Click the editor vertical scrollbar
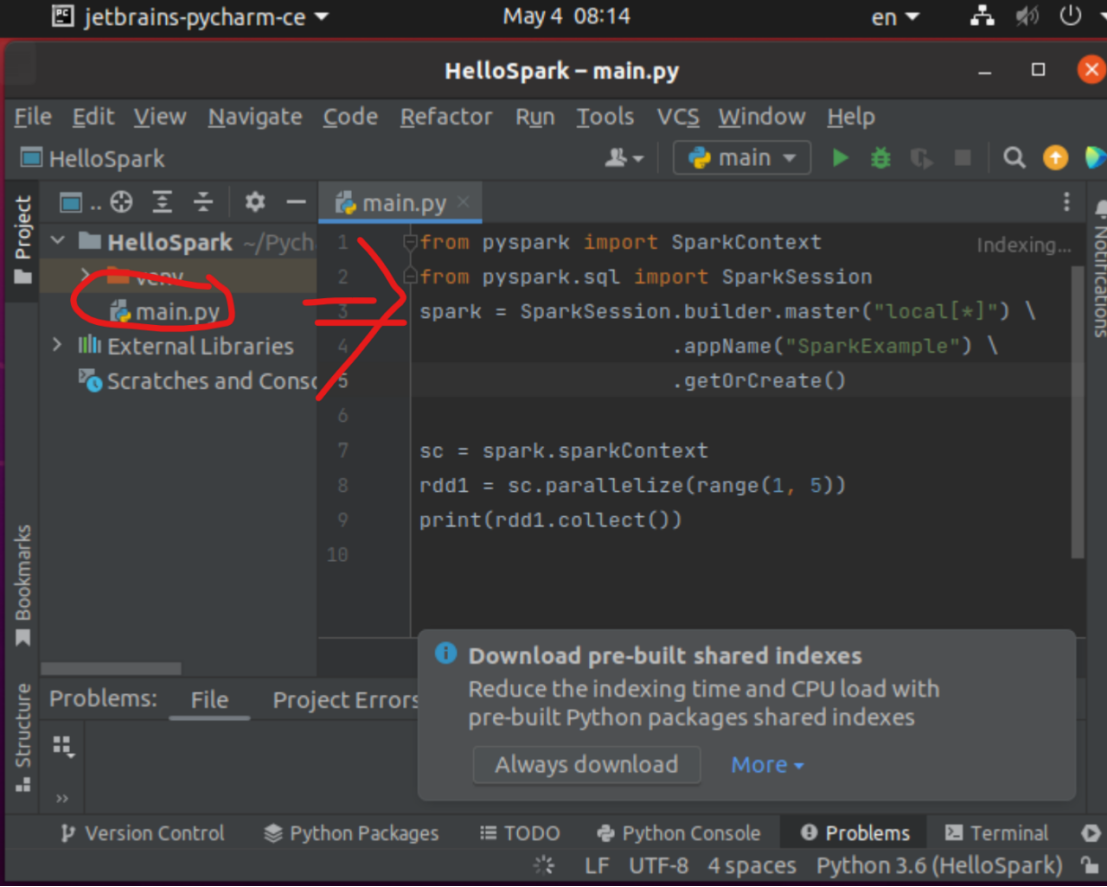 point(1077,412)
